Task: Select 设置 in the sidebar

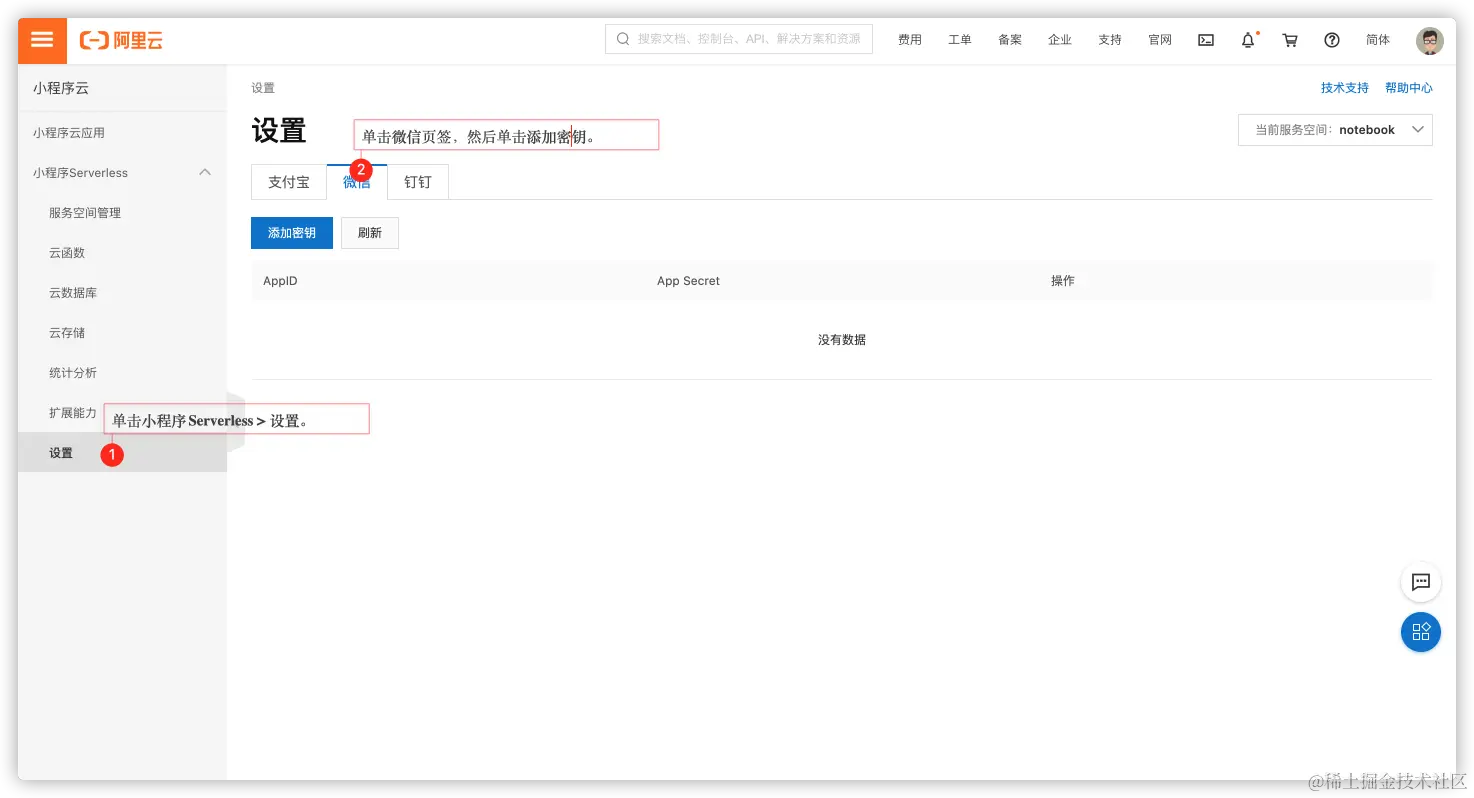Action: coord(122,453)
